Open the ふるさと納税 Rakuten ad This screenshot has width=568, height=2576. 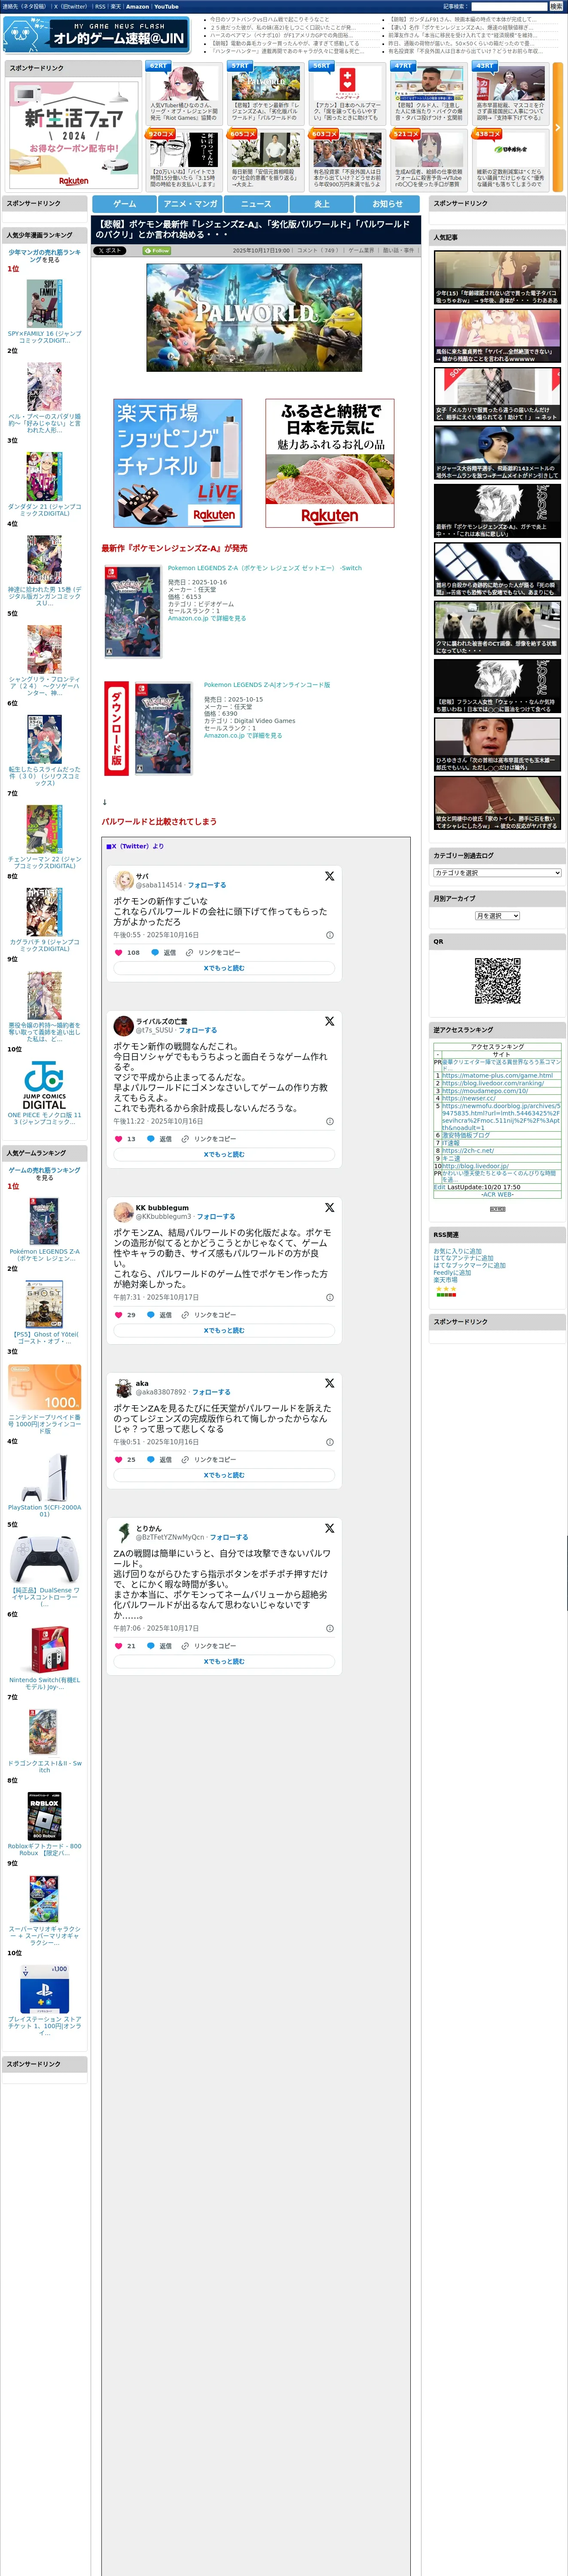330,463
